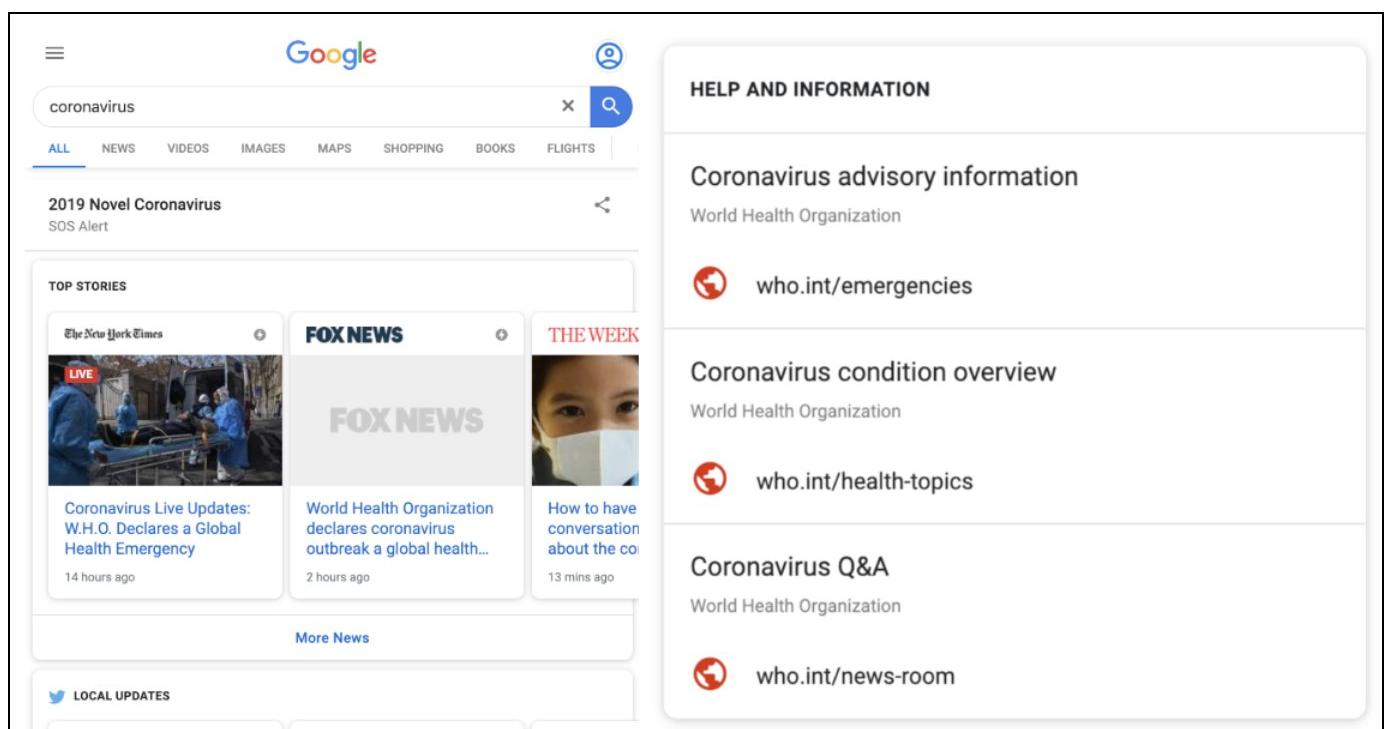1394x729 pixels.
Task: Click 'World Health Organization' under condition overview
Action: click(x=795, y=410)
